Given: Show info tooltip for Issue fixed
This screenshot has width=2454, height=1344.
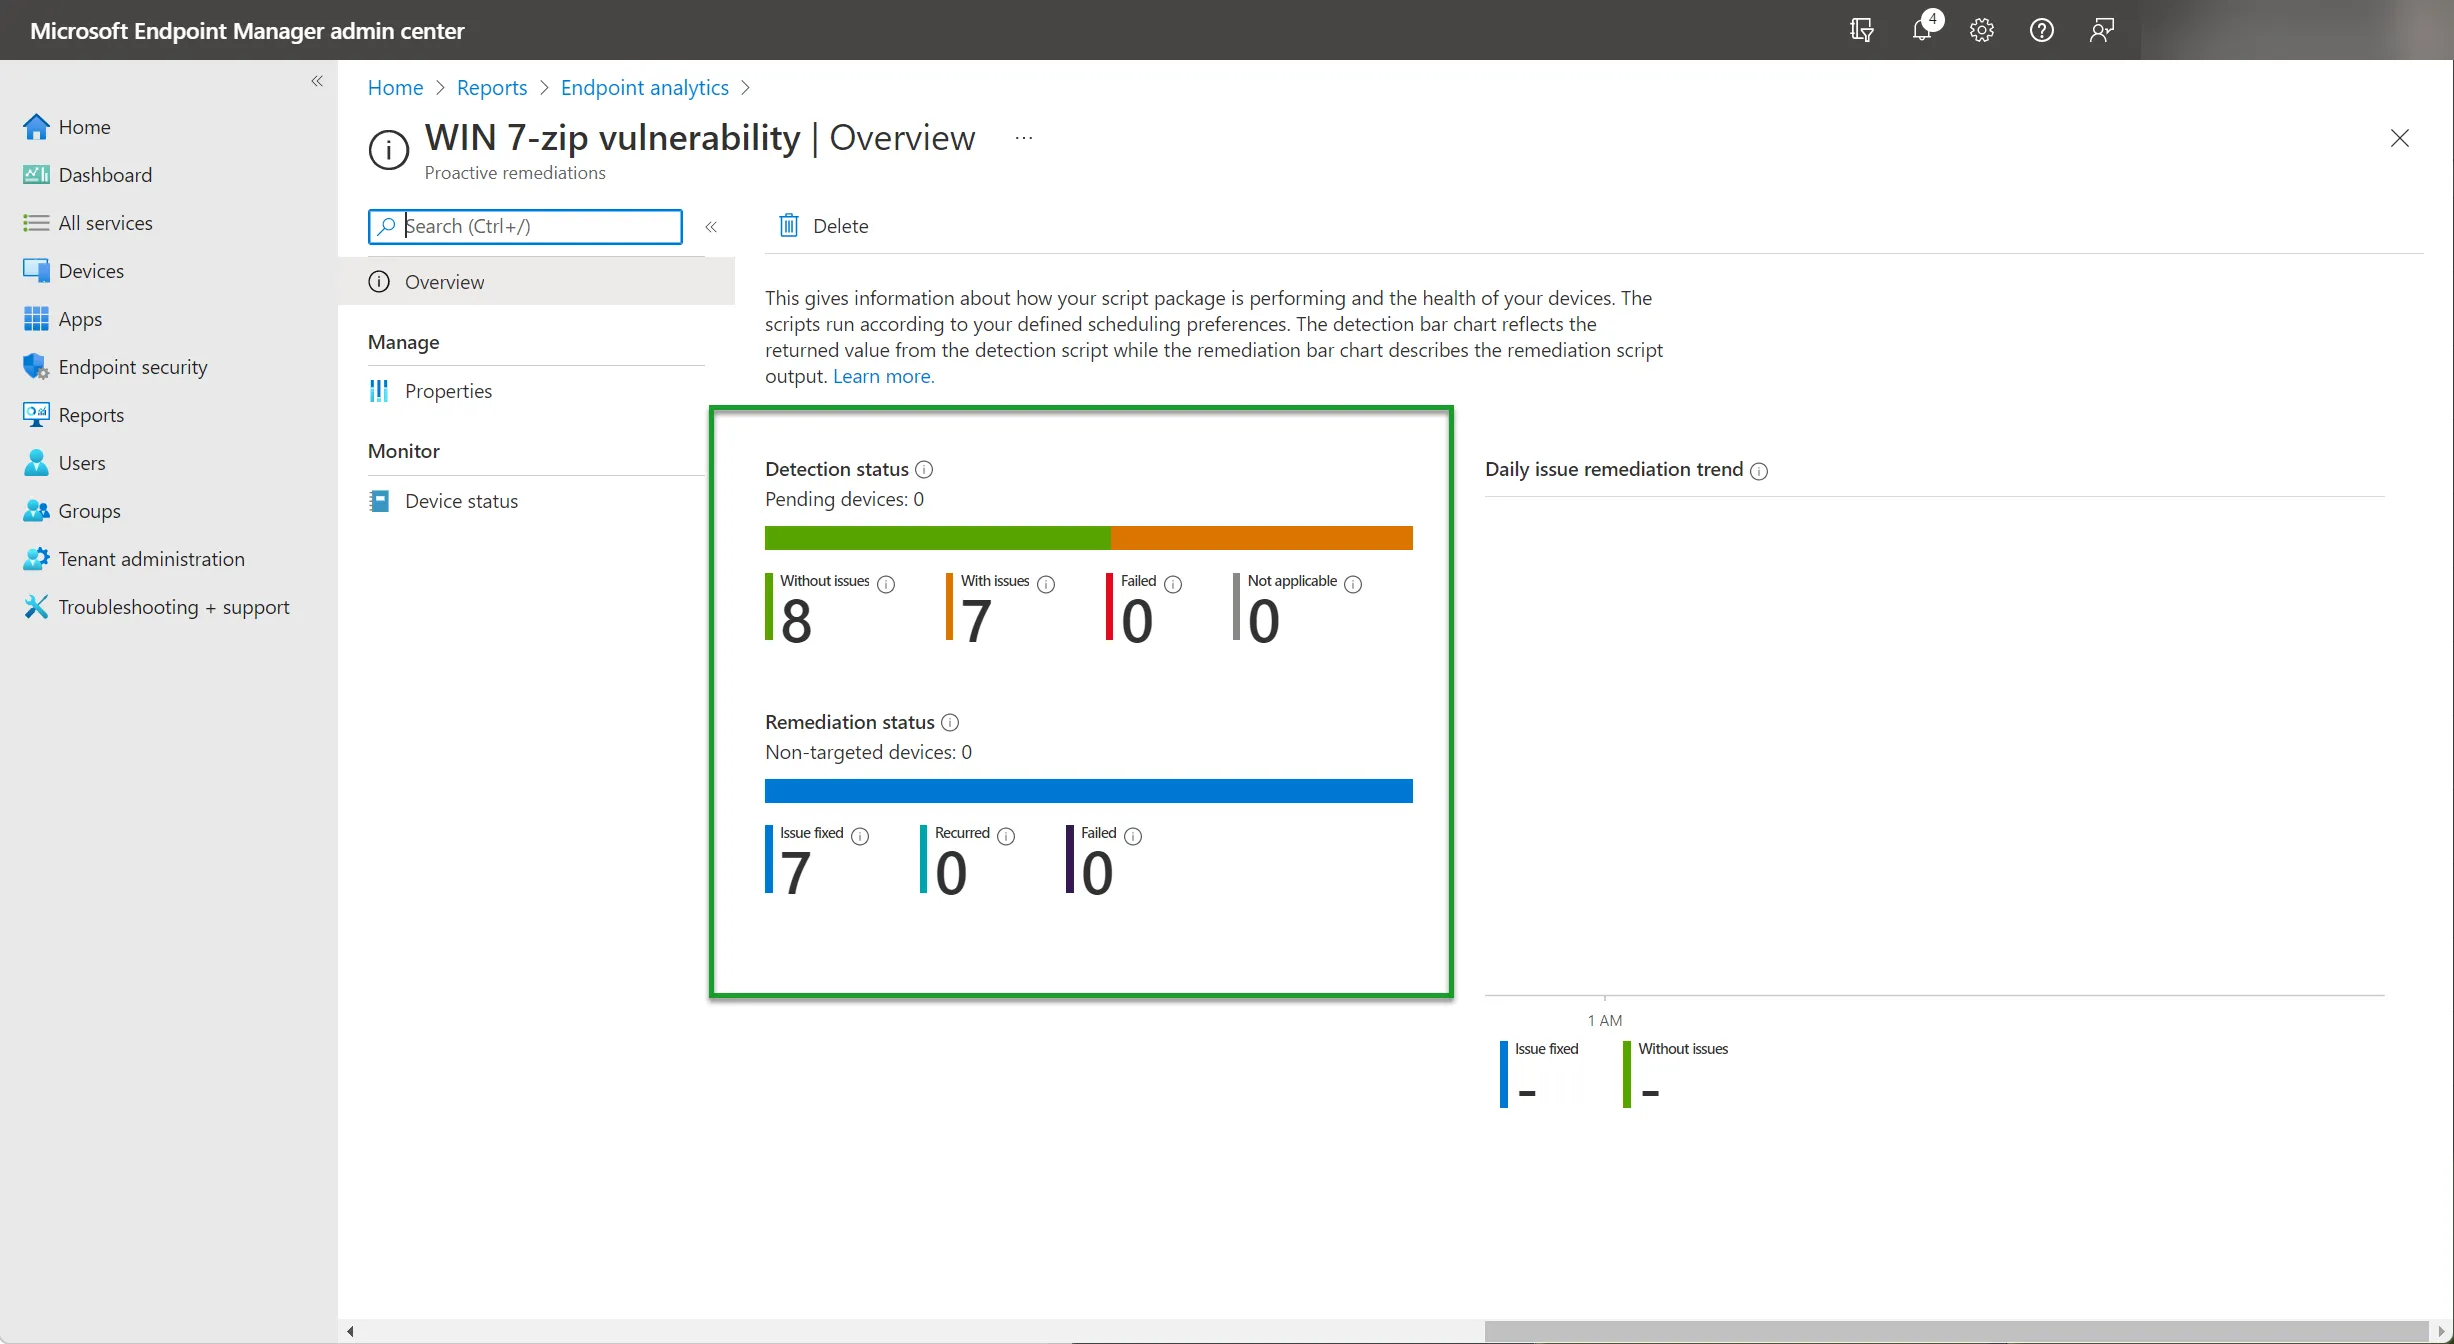Looking at the screenshot, I should [x=860, y=836].
